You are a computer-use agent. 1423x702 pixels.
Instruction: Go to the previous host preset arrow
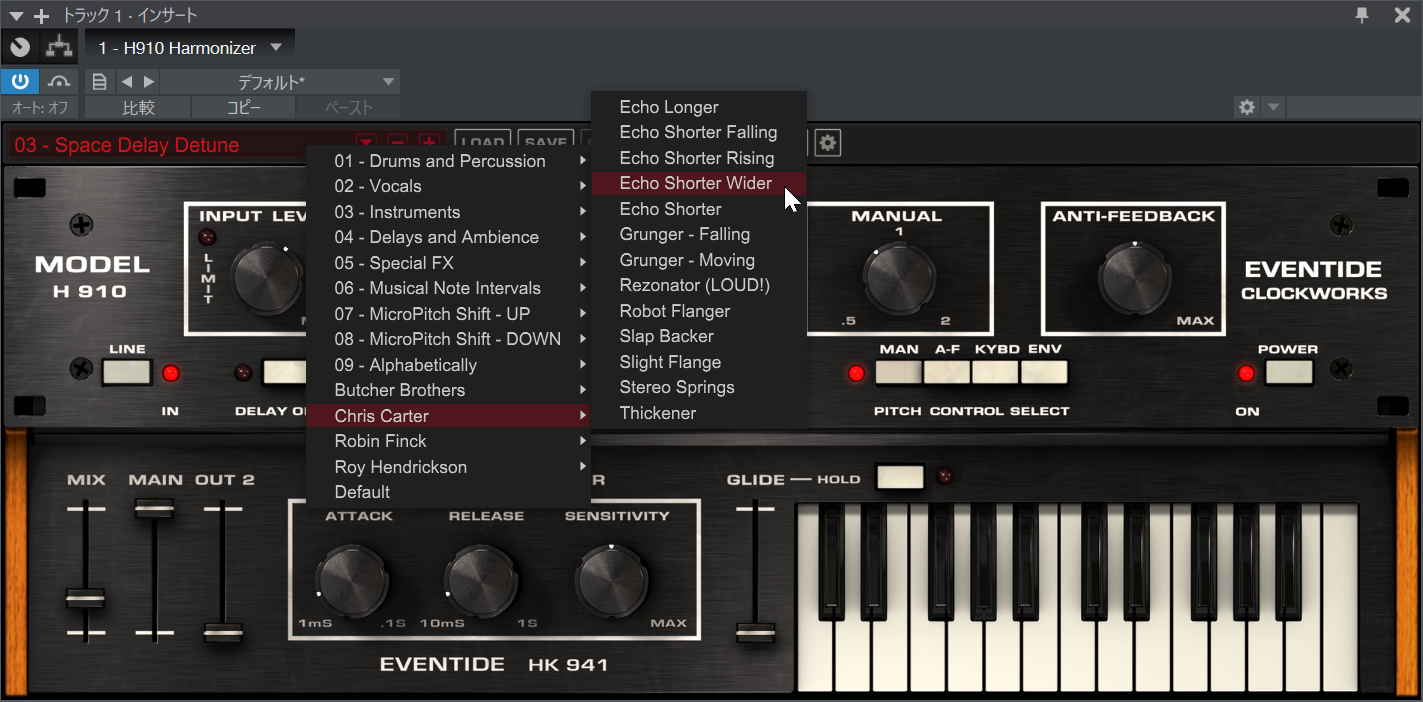pos(127,82)
